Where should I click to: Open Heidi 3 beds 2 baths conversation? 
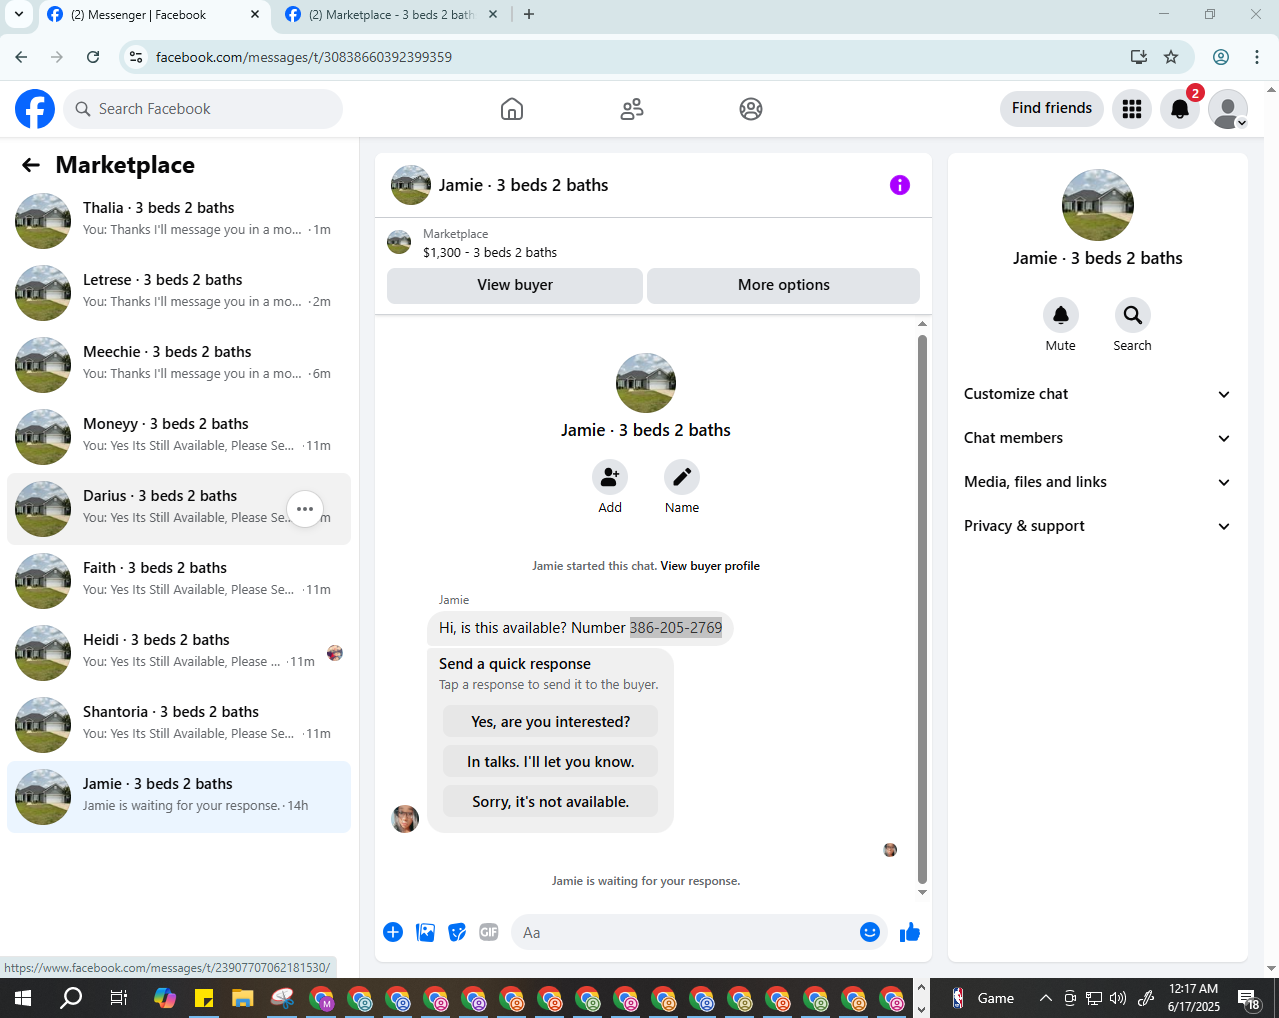tap(179, 653)
